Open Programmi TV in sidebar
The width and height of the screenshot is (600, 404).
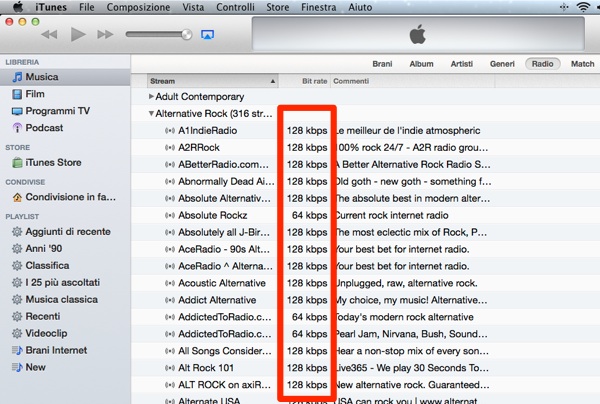[x=65, y=111]
